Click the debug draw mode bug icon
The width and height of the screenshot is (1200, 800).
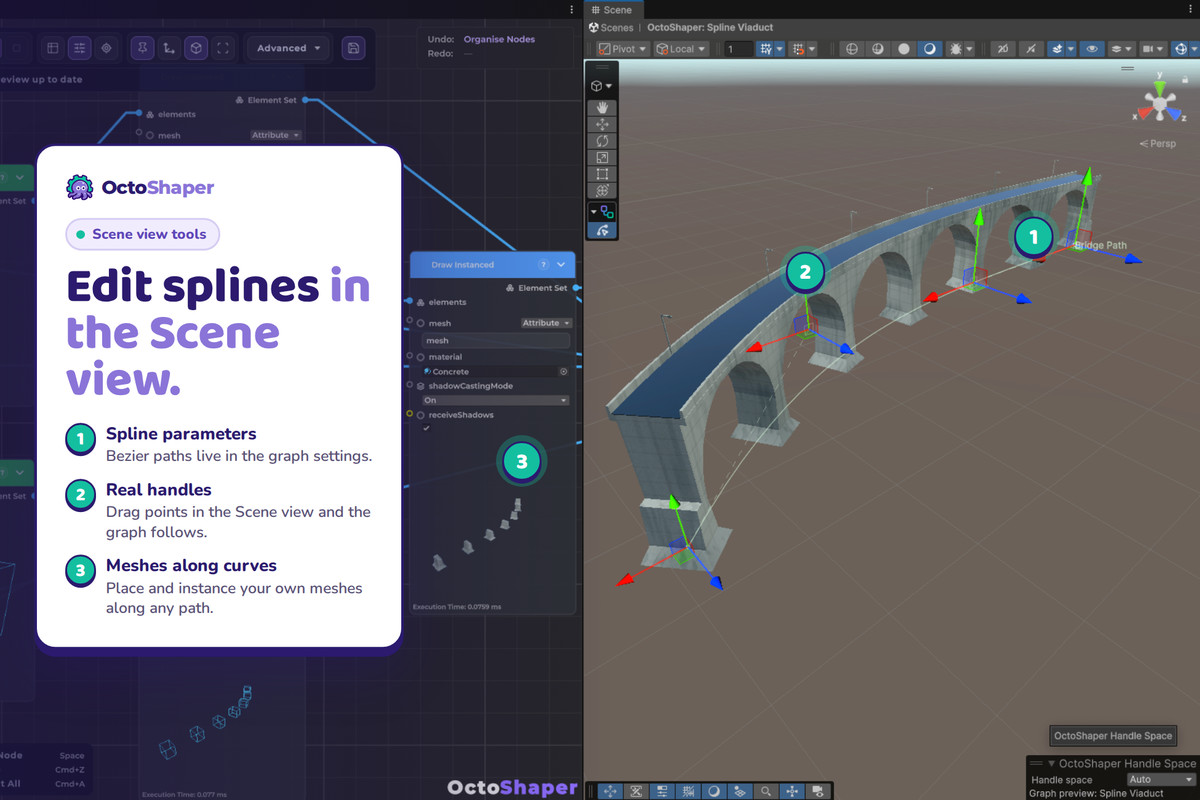tap(955, 48)
